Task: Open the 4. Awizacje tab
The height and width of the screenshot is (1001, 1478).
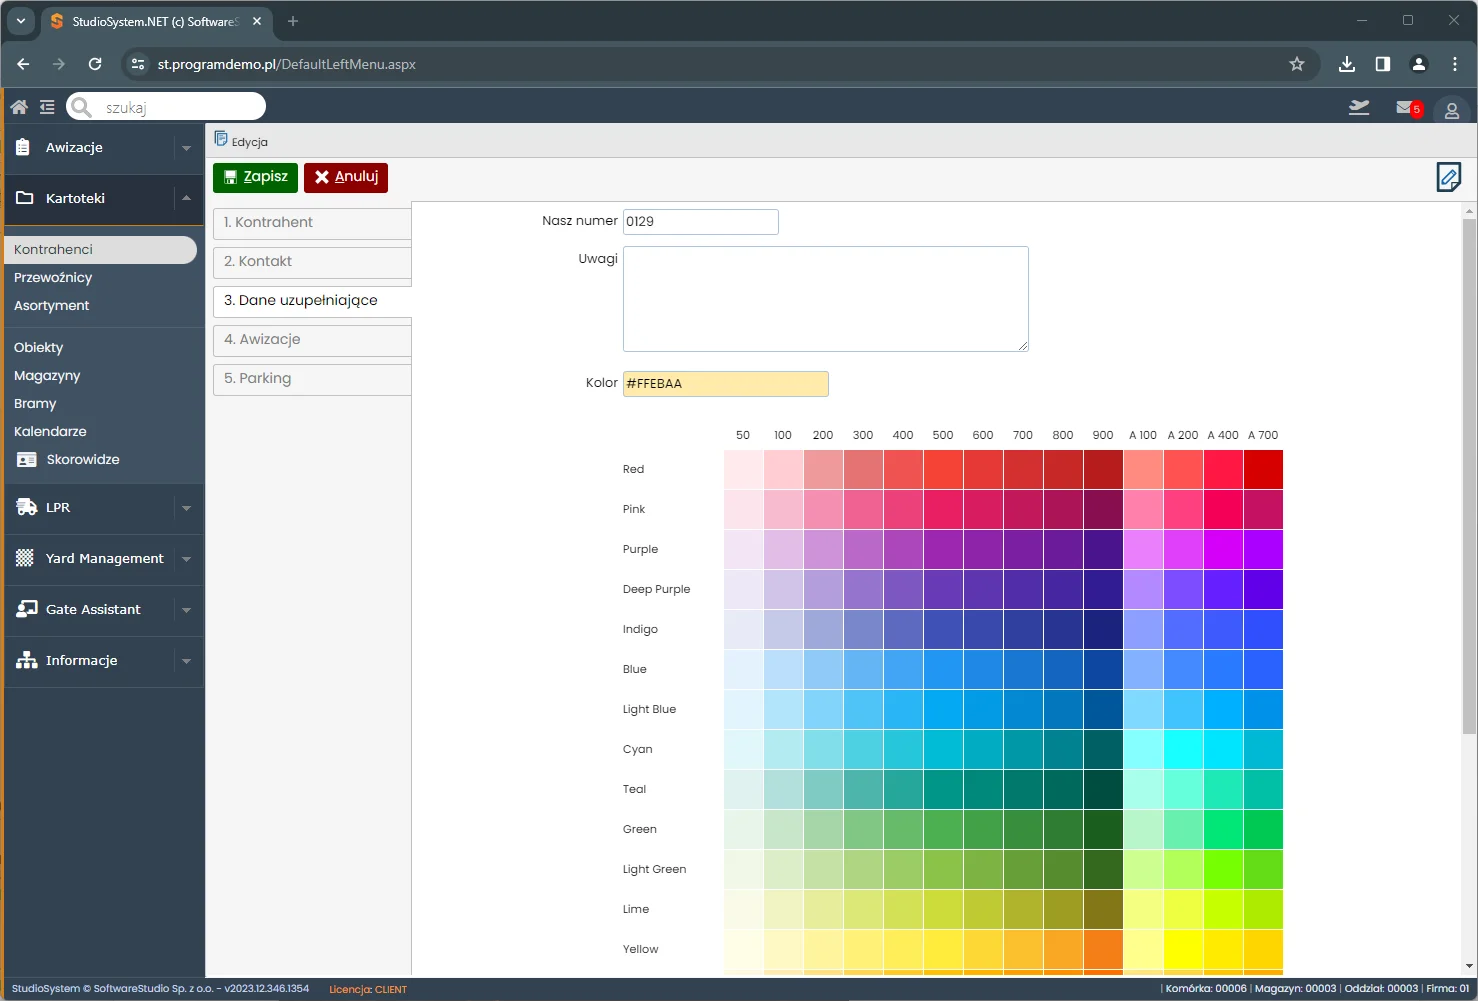Action: 312,340
